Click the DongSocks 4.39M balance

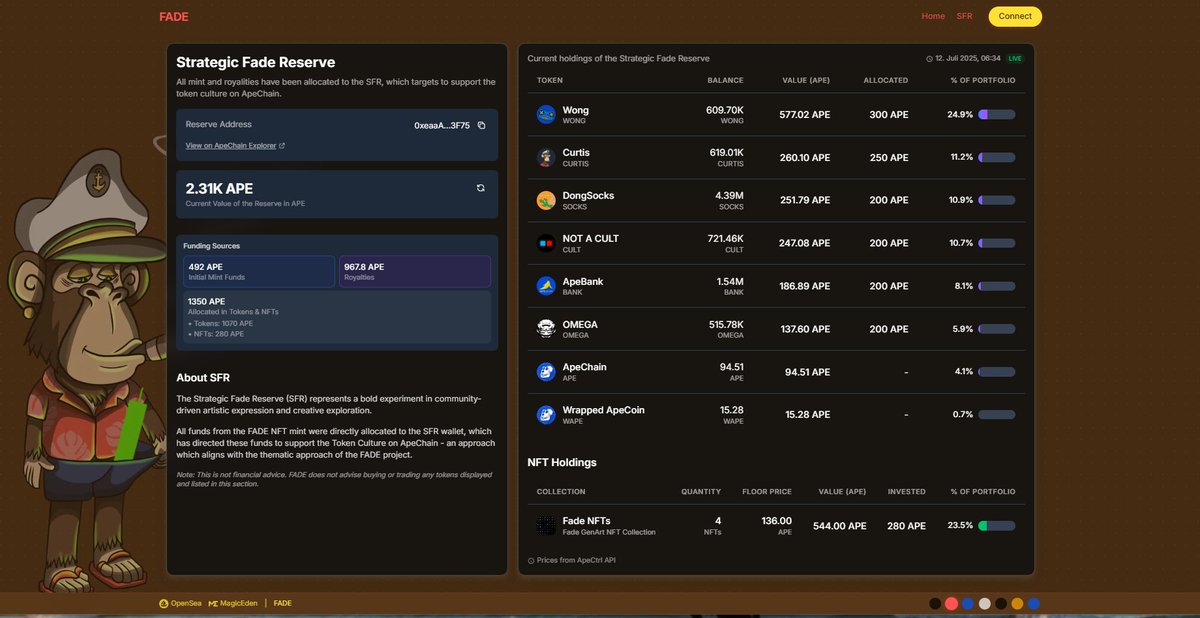pos(729,196)
